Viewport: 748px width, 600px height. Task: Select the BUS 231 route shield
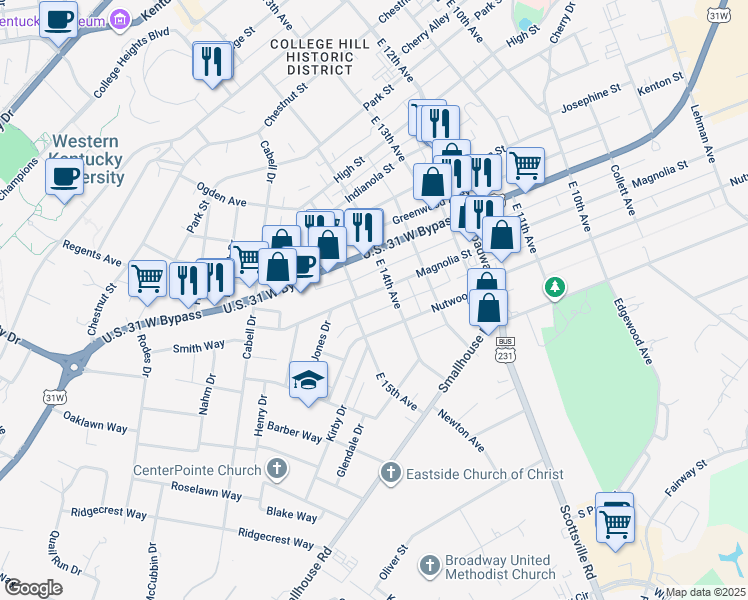point(505,351)
